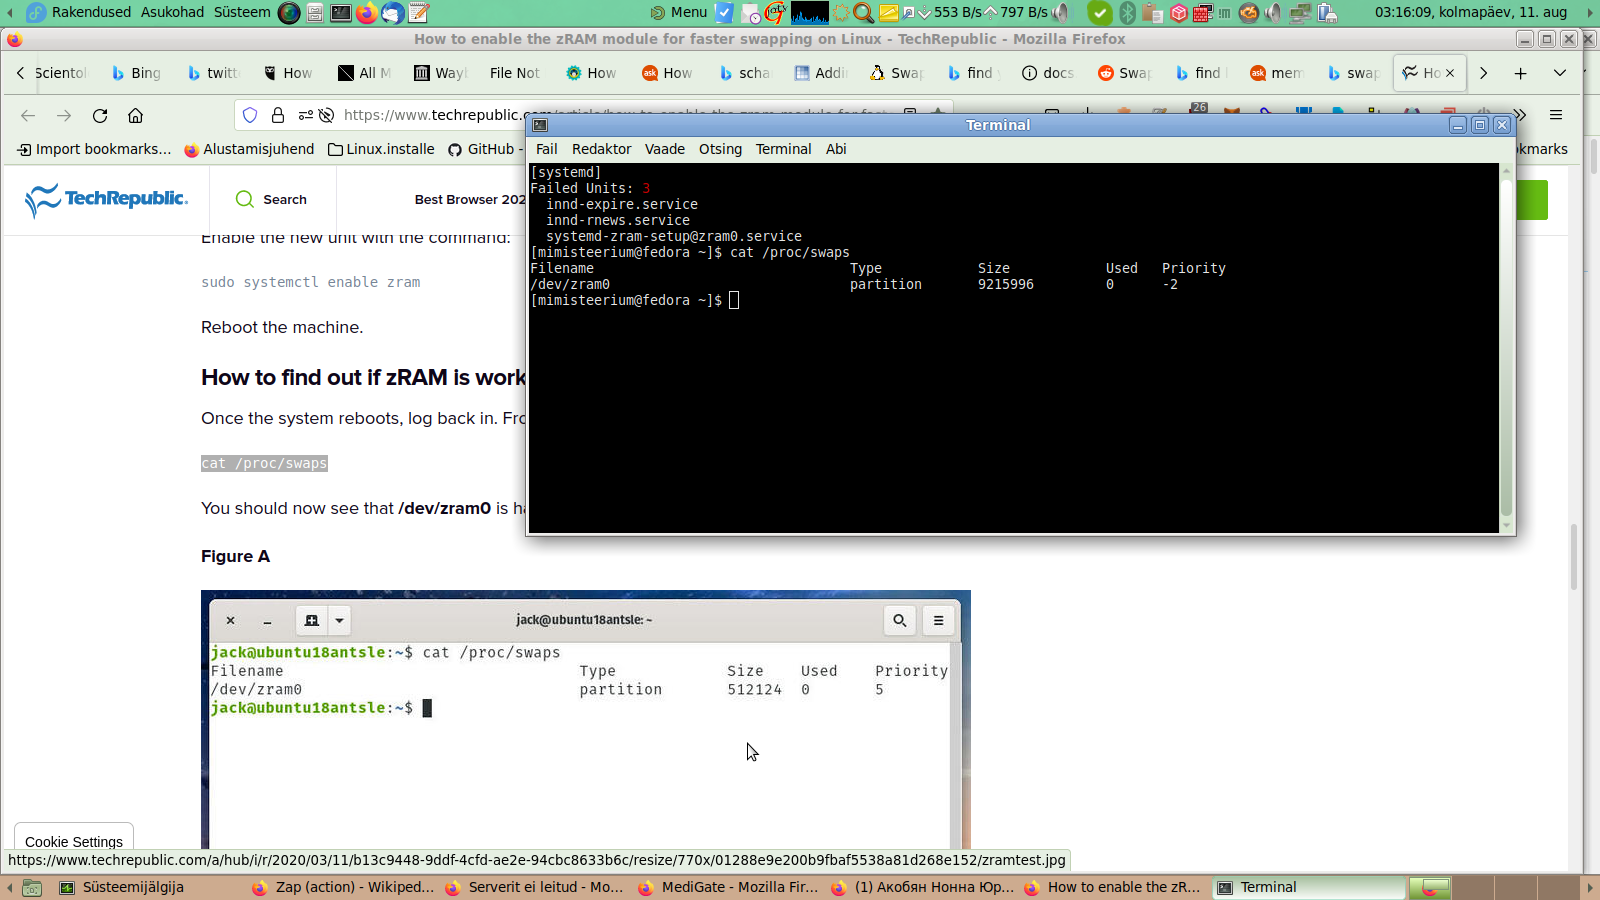This screenshot has height=900, width=1600.
Task: Click the Brisk Menu button in panel
Action: coord(679,12)
